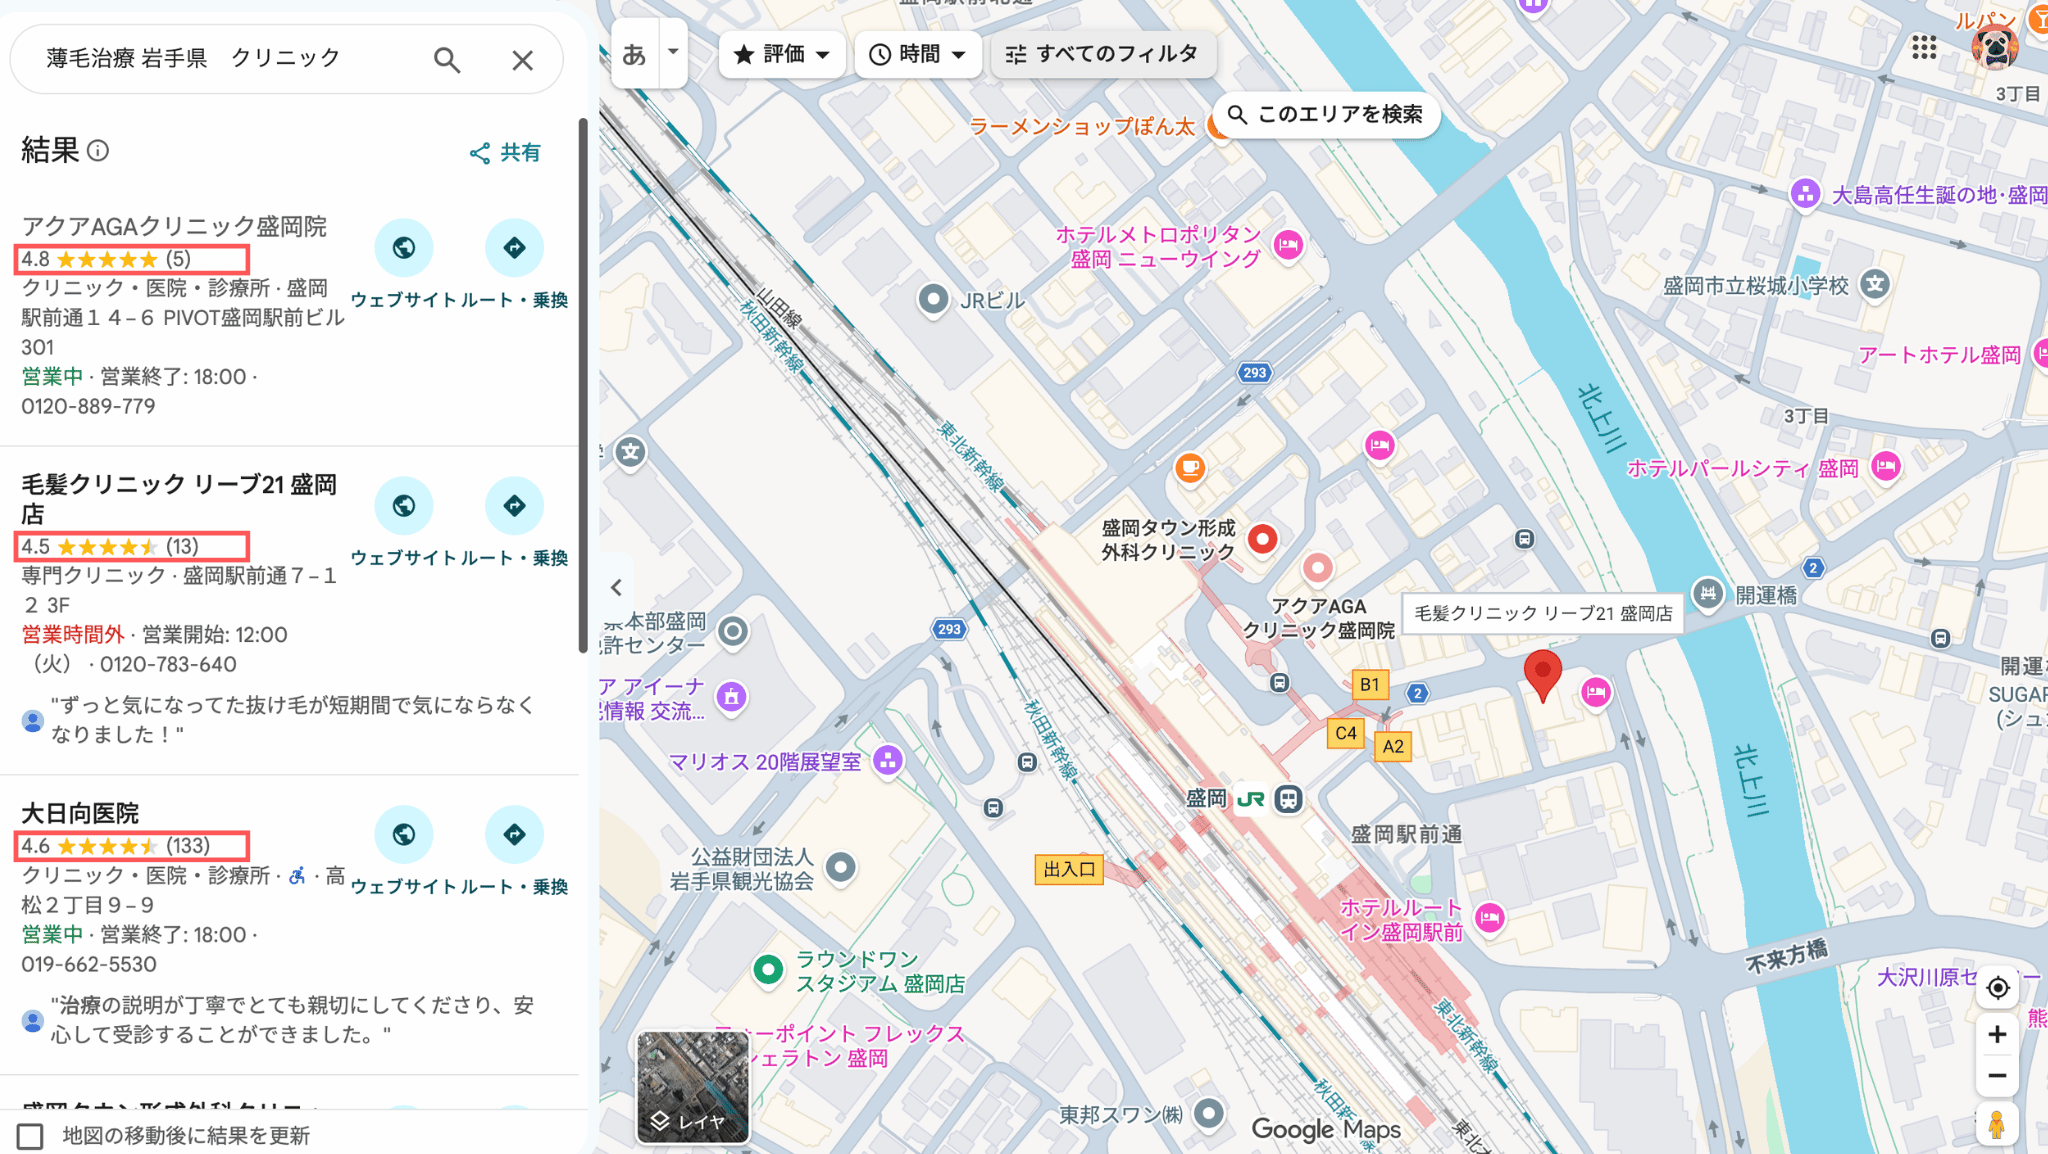Screen dimensions: 2048x1154
Task: Open the account profile avatar
Action: pyautogui.click(x=1994, y=47)
